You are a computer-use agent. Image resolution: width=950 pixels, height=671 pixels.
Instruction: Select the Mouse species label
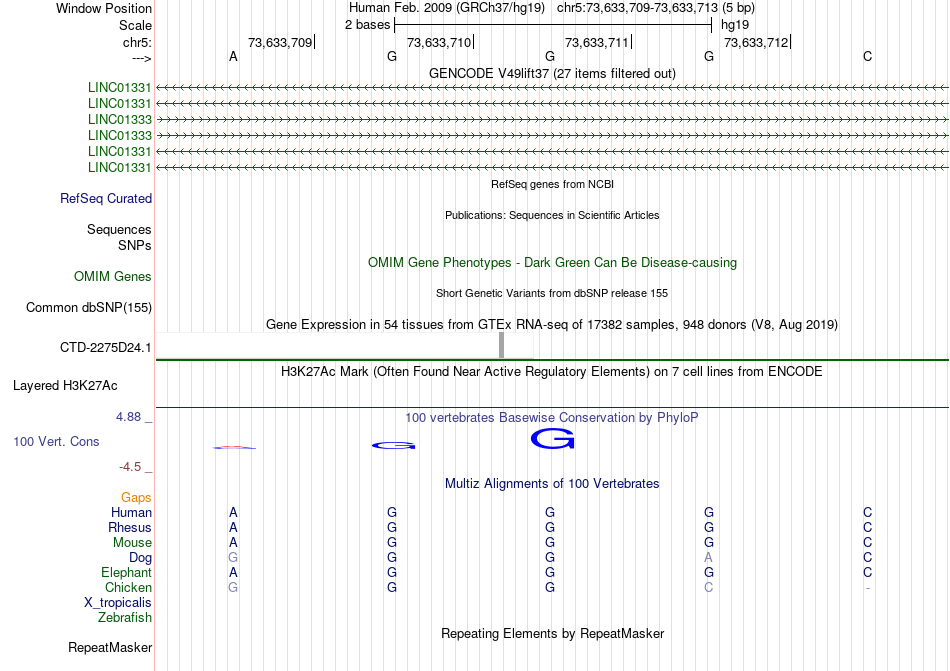pyautogui.click(x=132, y=543)
